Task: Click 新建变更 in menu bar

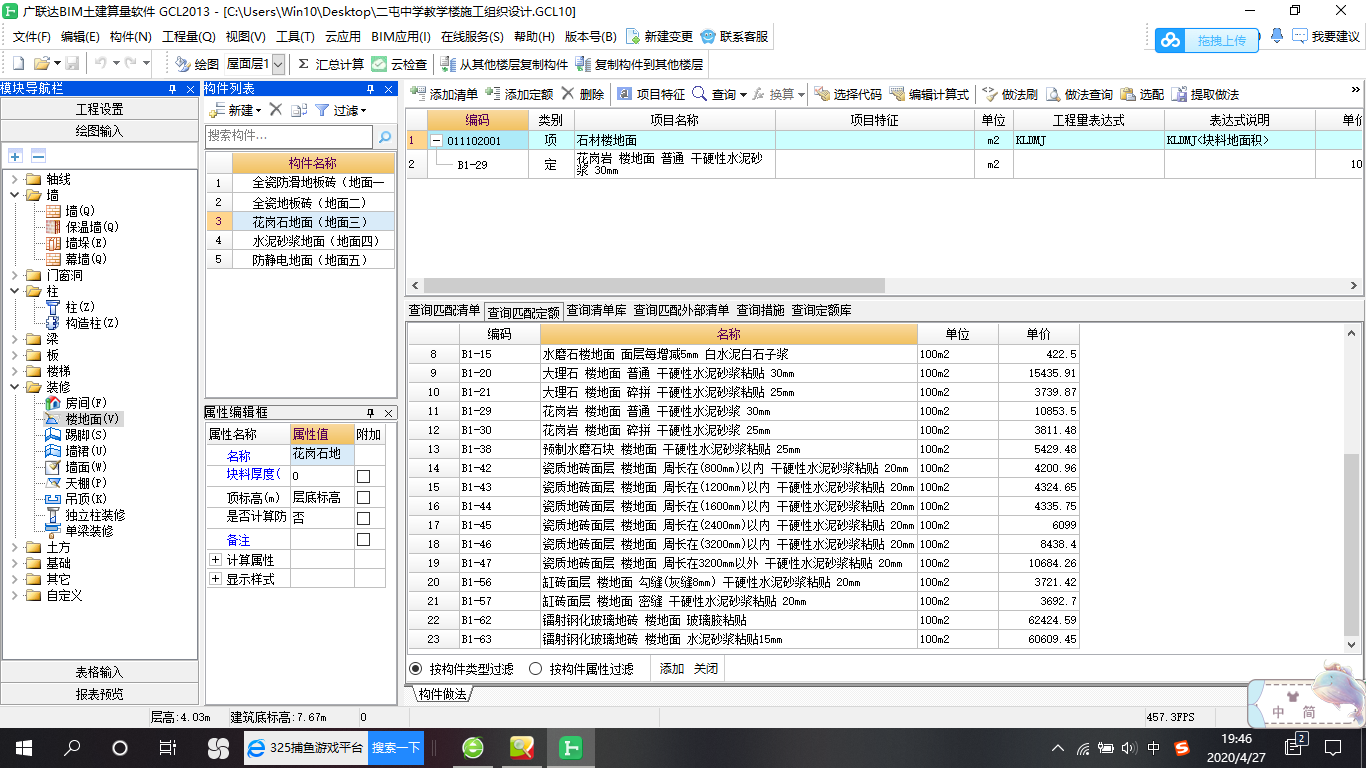Action: pos(659,36)
